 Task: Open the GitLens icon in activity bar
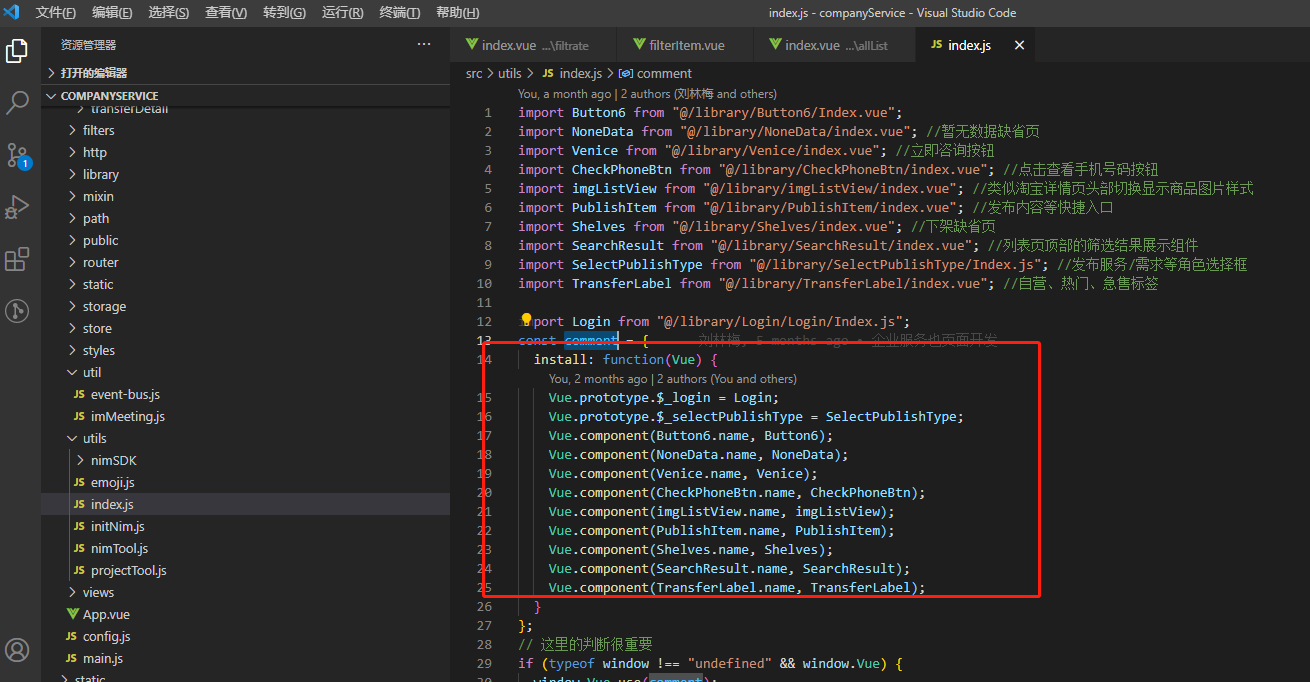[17, 311]
